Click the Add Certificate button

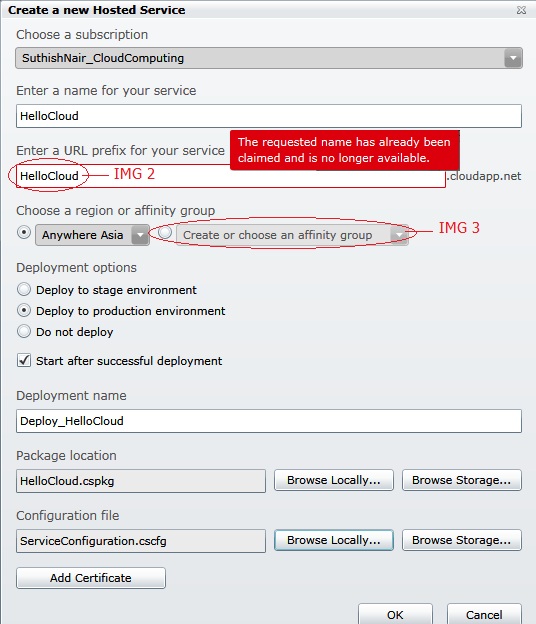click(91, 578)
